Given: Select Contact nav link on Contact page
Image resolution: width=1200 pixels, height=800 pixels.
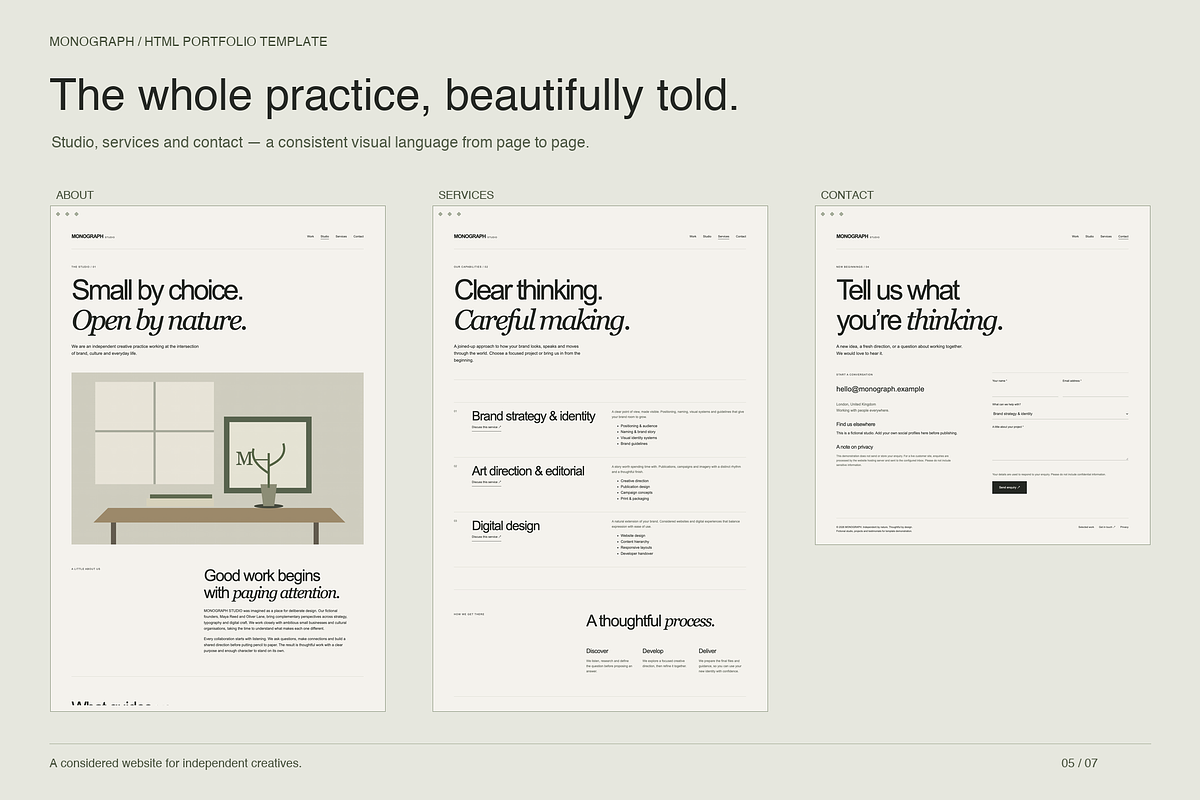Looking at the screenshot, I should click(1122, 236).
